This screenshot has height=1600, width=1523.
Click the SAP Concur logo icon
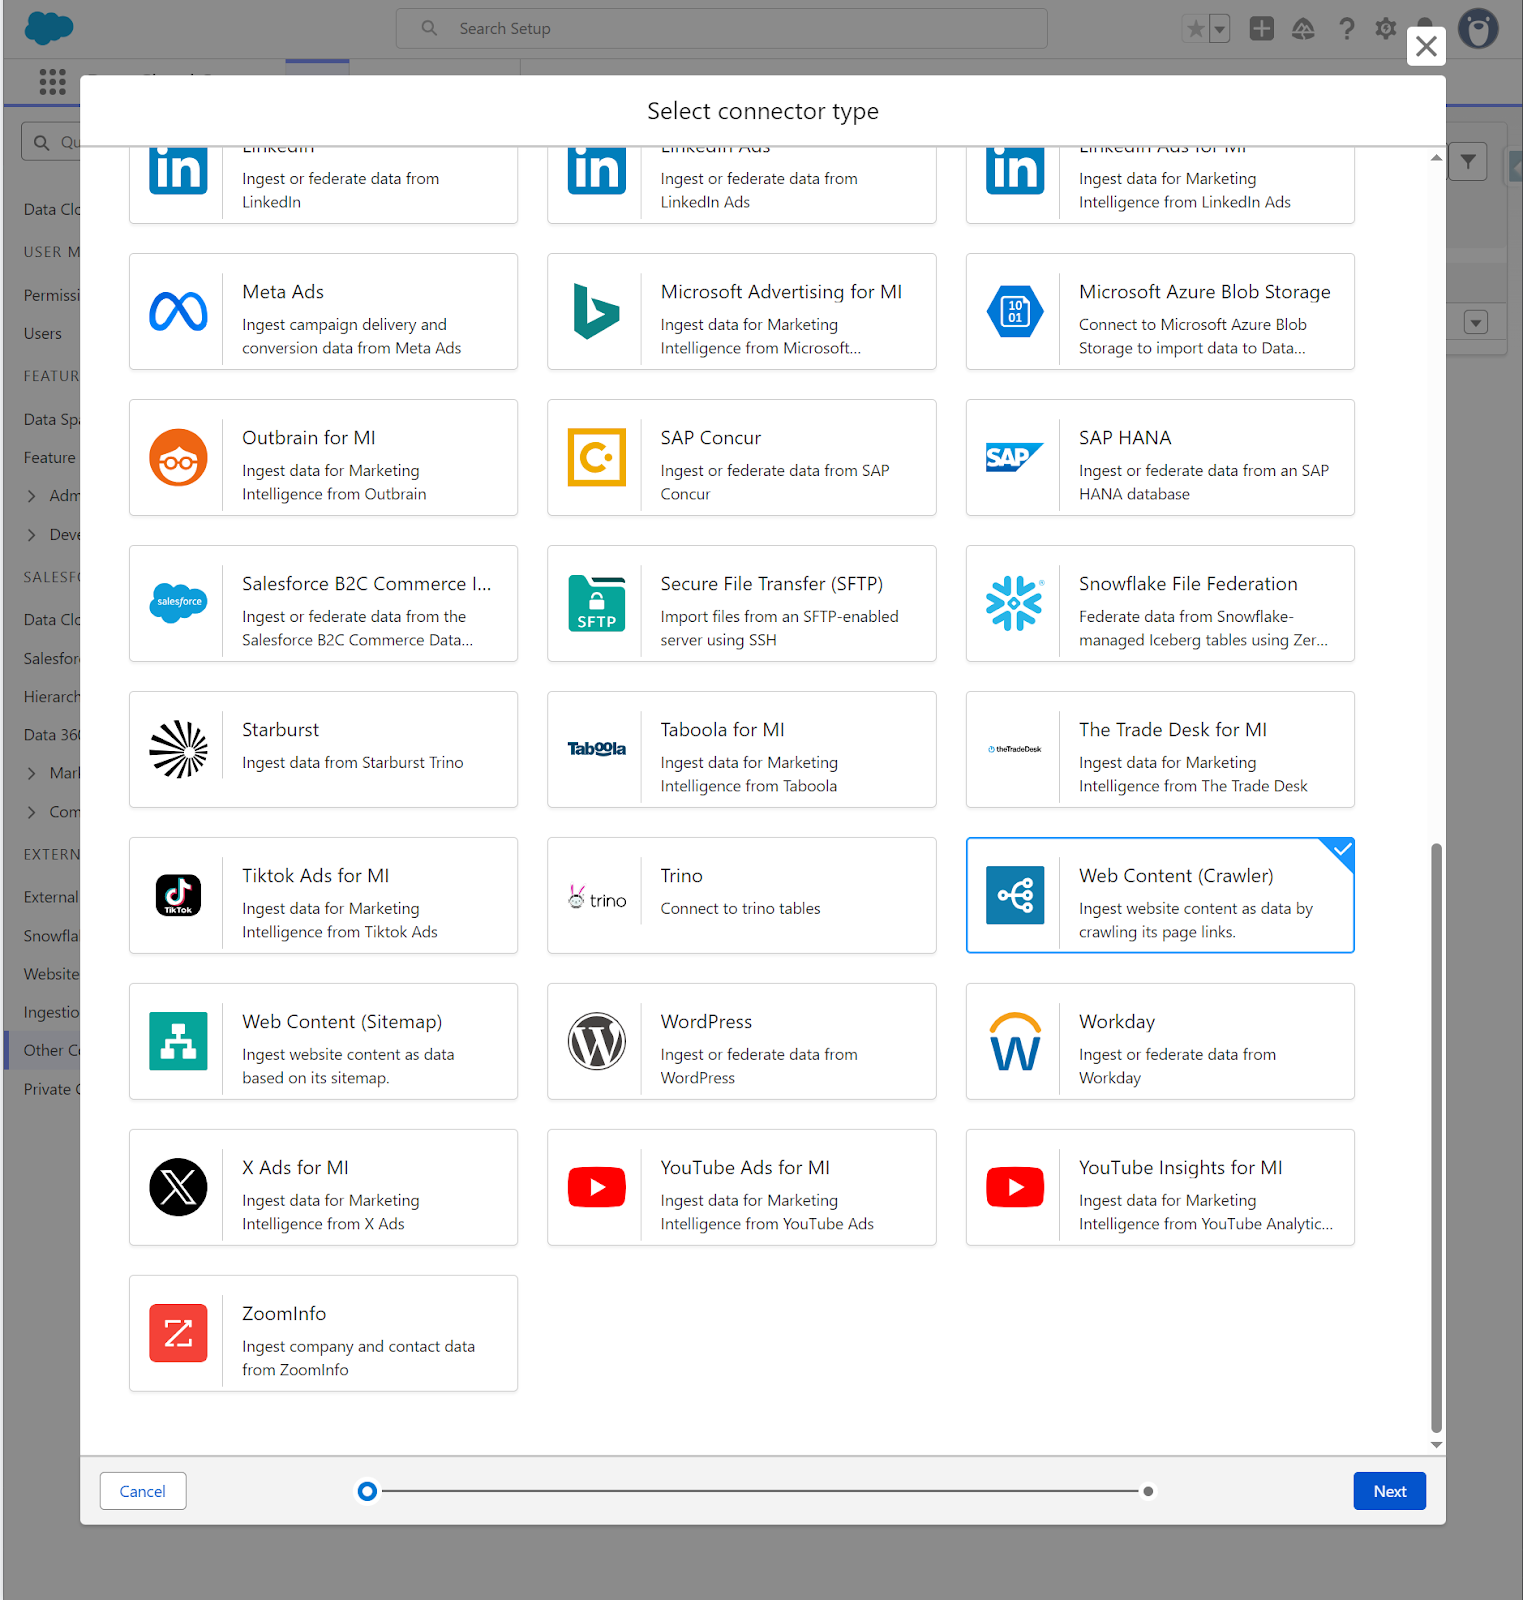(597, 458)
